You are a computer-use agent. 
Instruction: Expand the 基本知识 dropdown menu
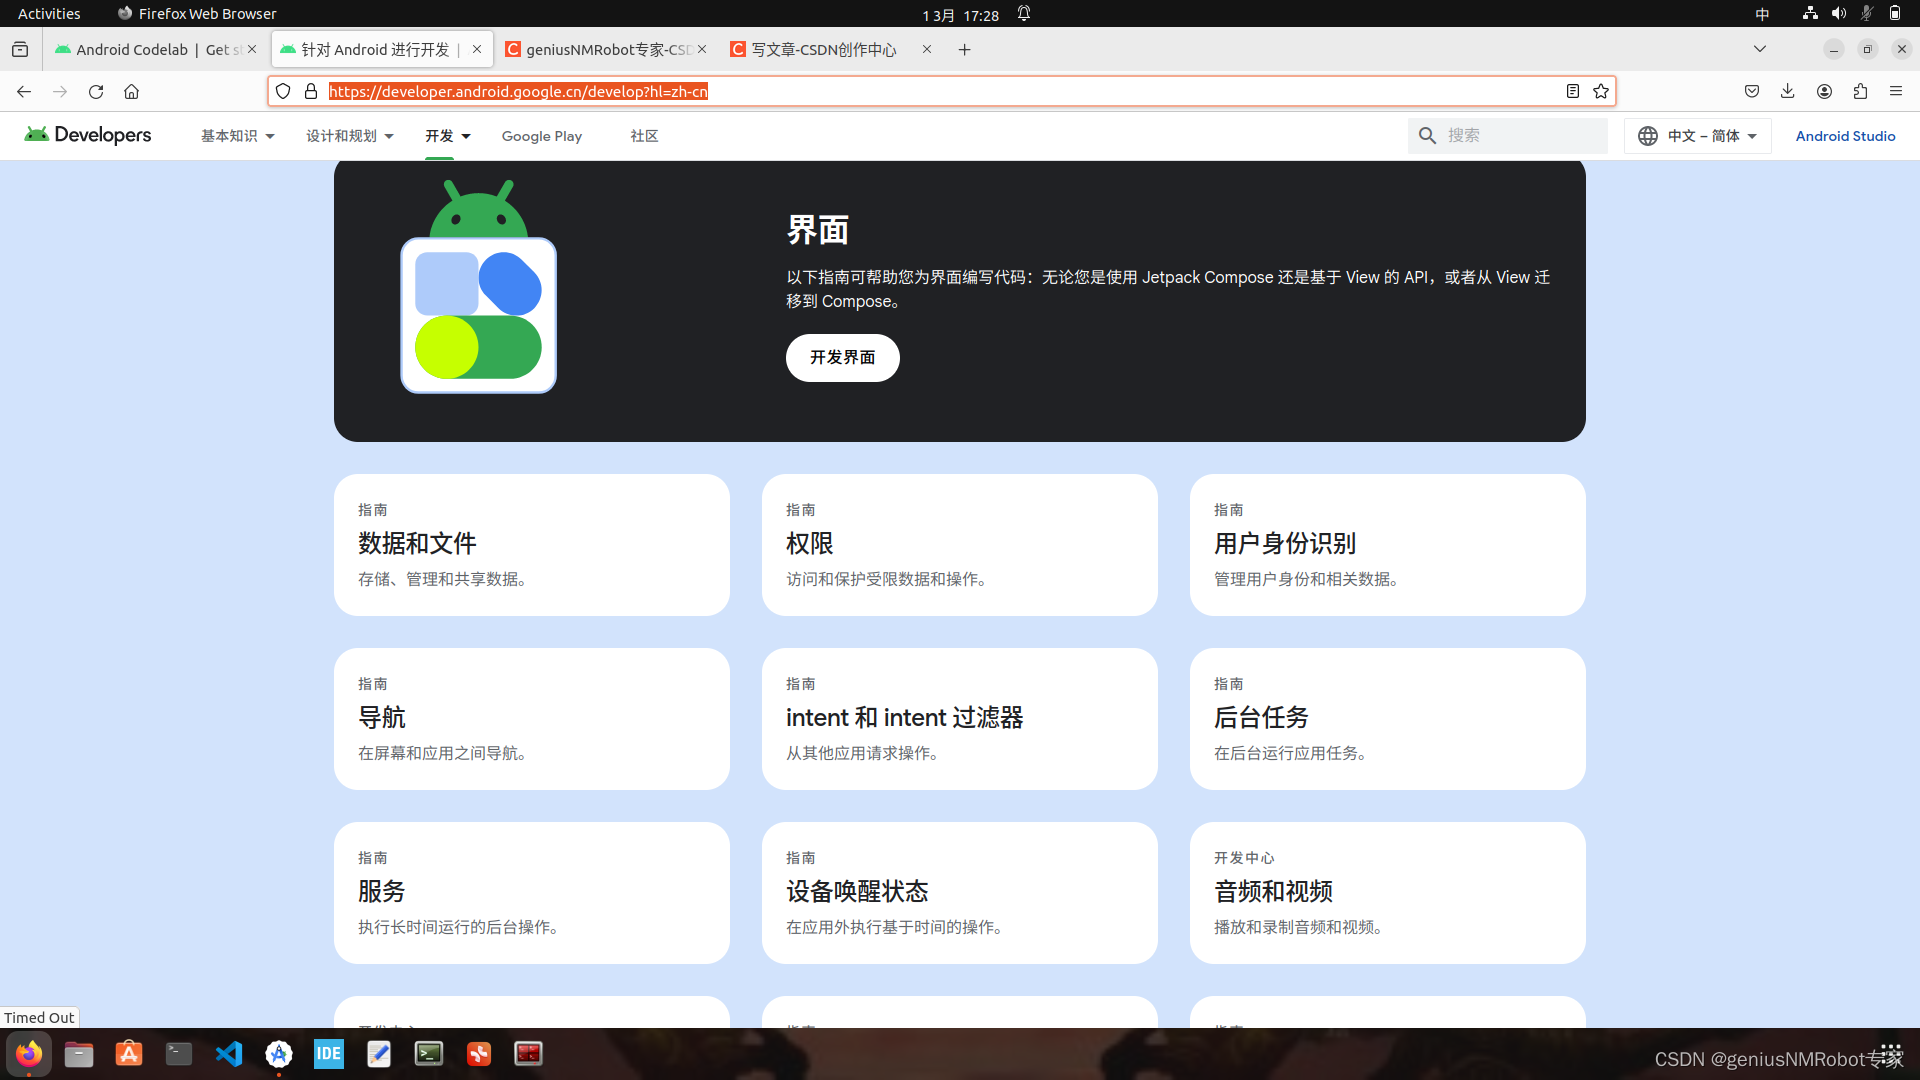tap(237, 136)
